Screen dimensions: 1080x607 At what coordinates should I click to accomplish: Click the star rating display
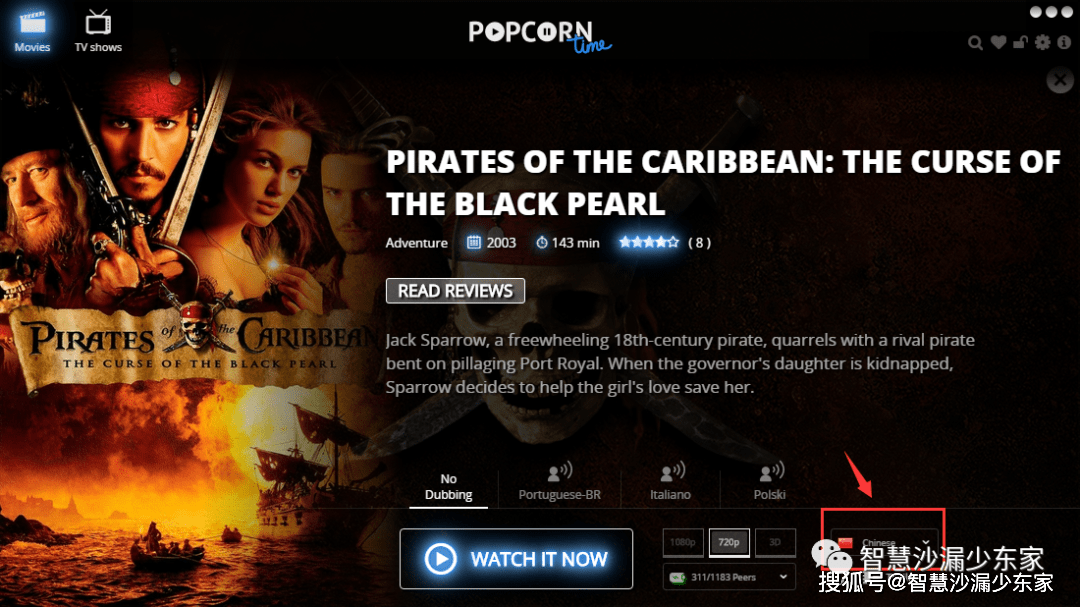(x=649, y=242)
